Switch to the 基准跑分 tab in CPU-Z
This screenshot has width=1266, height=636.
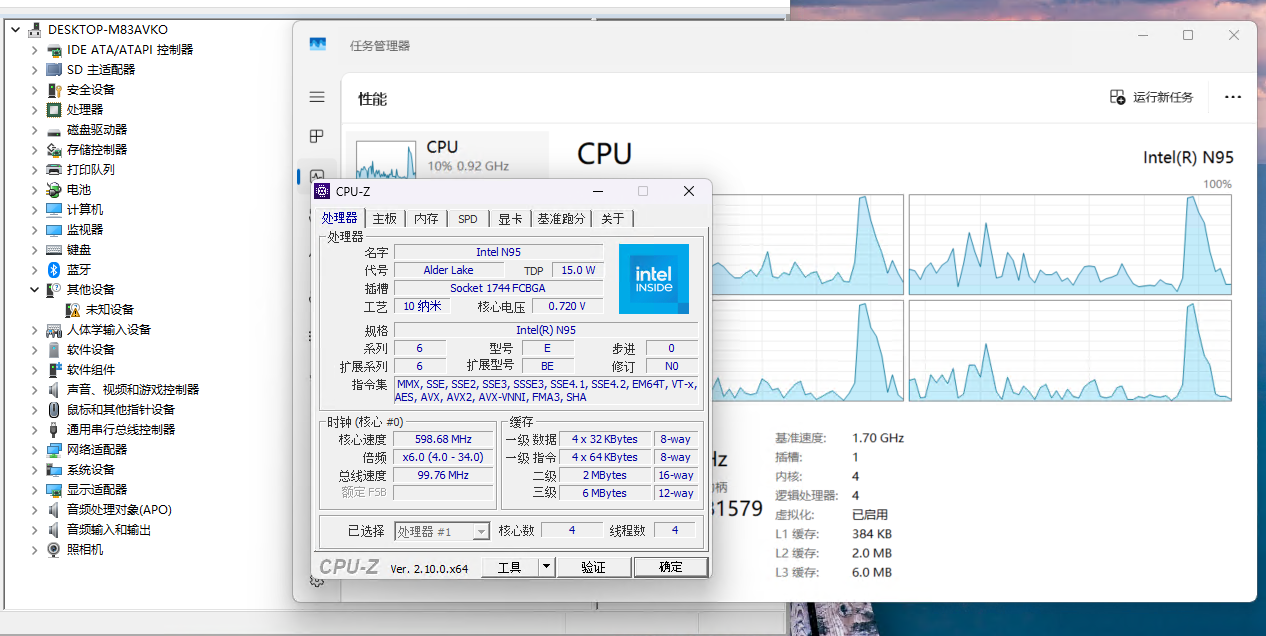[x=561, y=219]
